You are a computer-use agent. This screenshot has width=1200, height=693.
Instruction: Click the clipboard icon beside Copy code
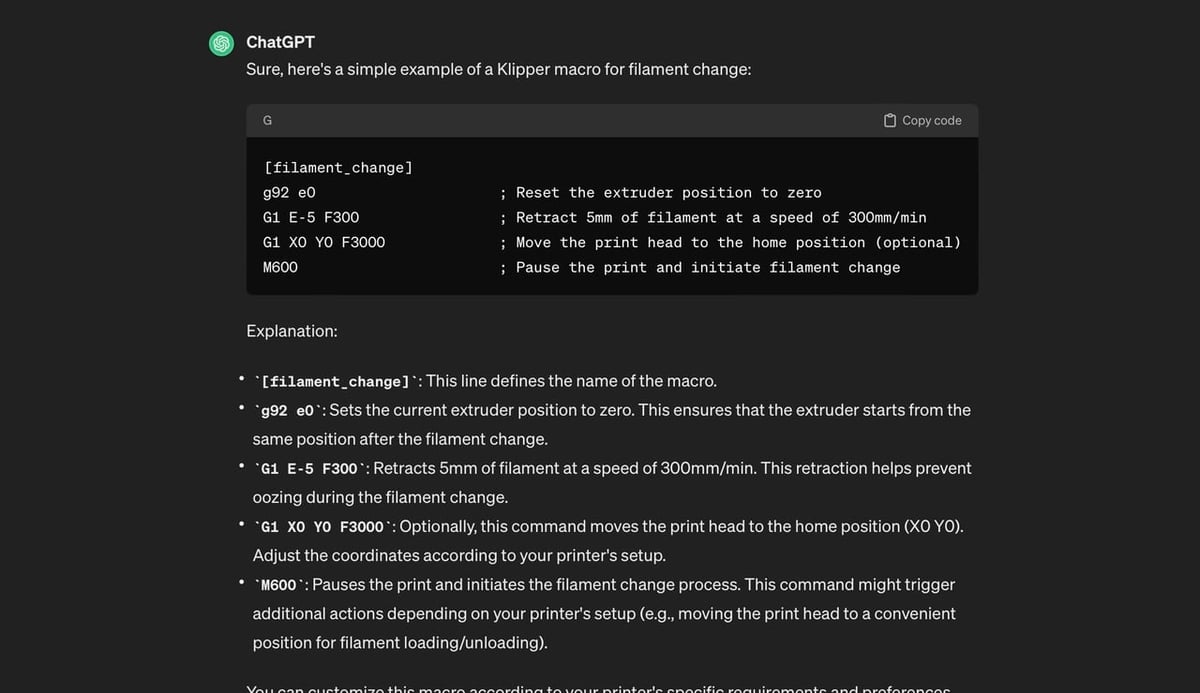tap(890, 120)
